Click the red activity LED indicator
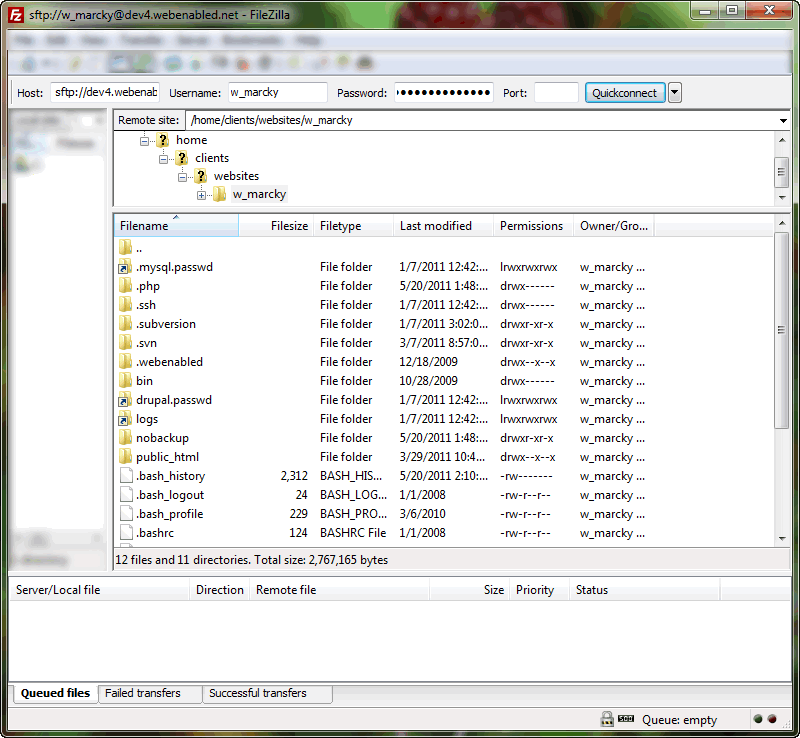800x738 pixels. pos(772,719)
